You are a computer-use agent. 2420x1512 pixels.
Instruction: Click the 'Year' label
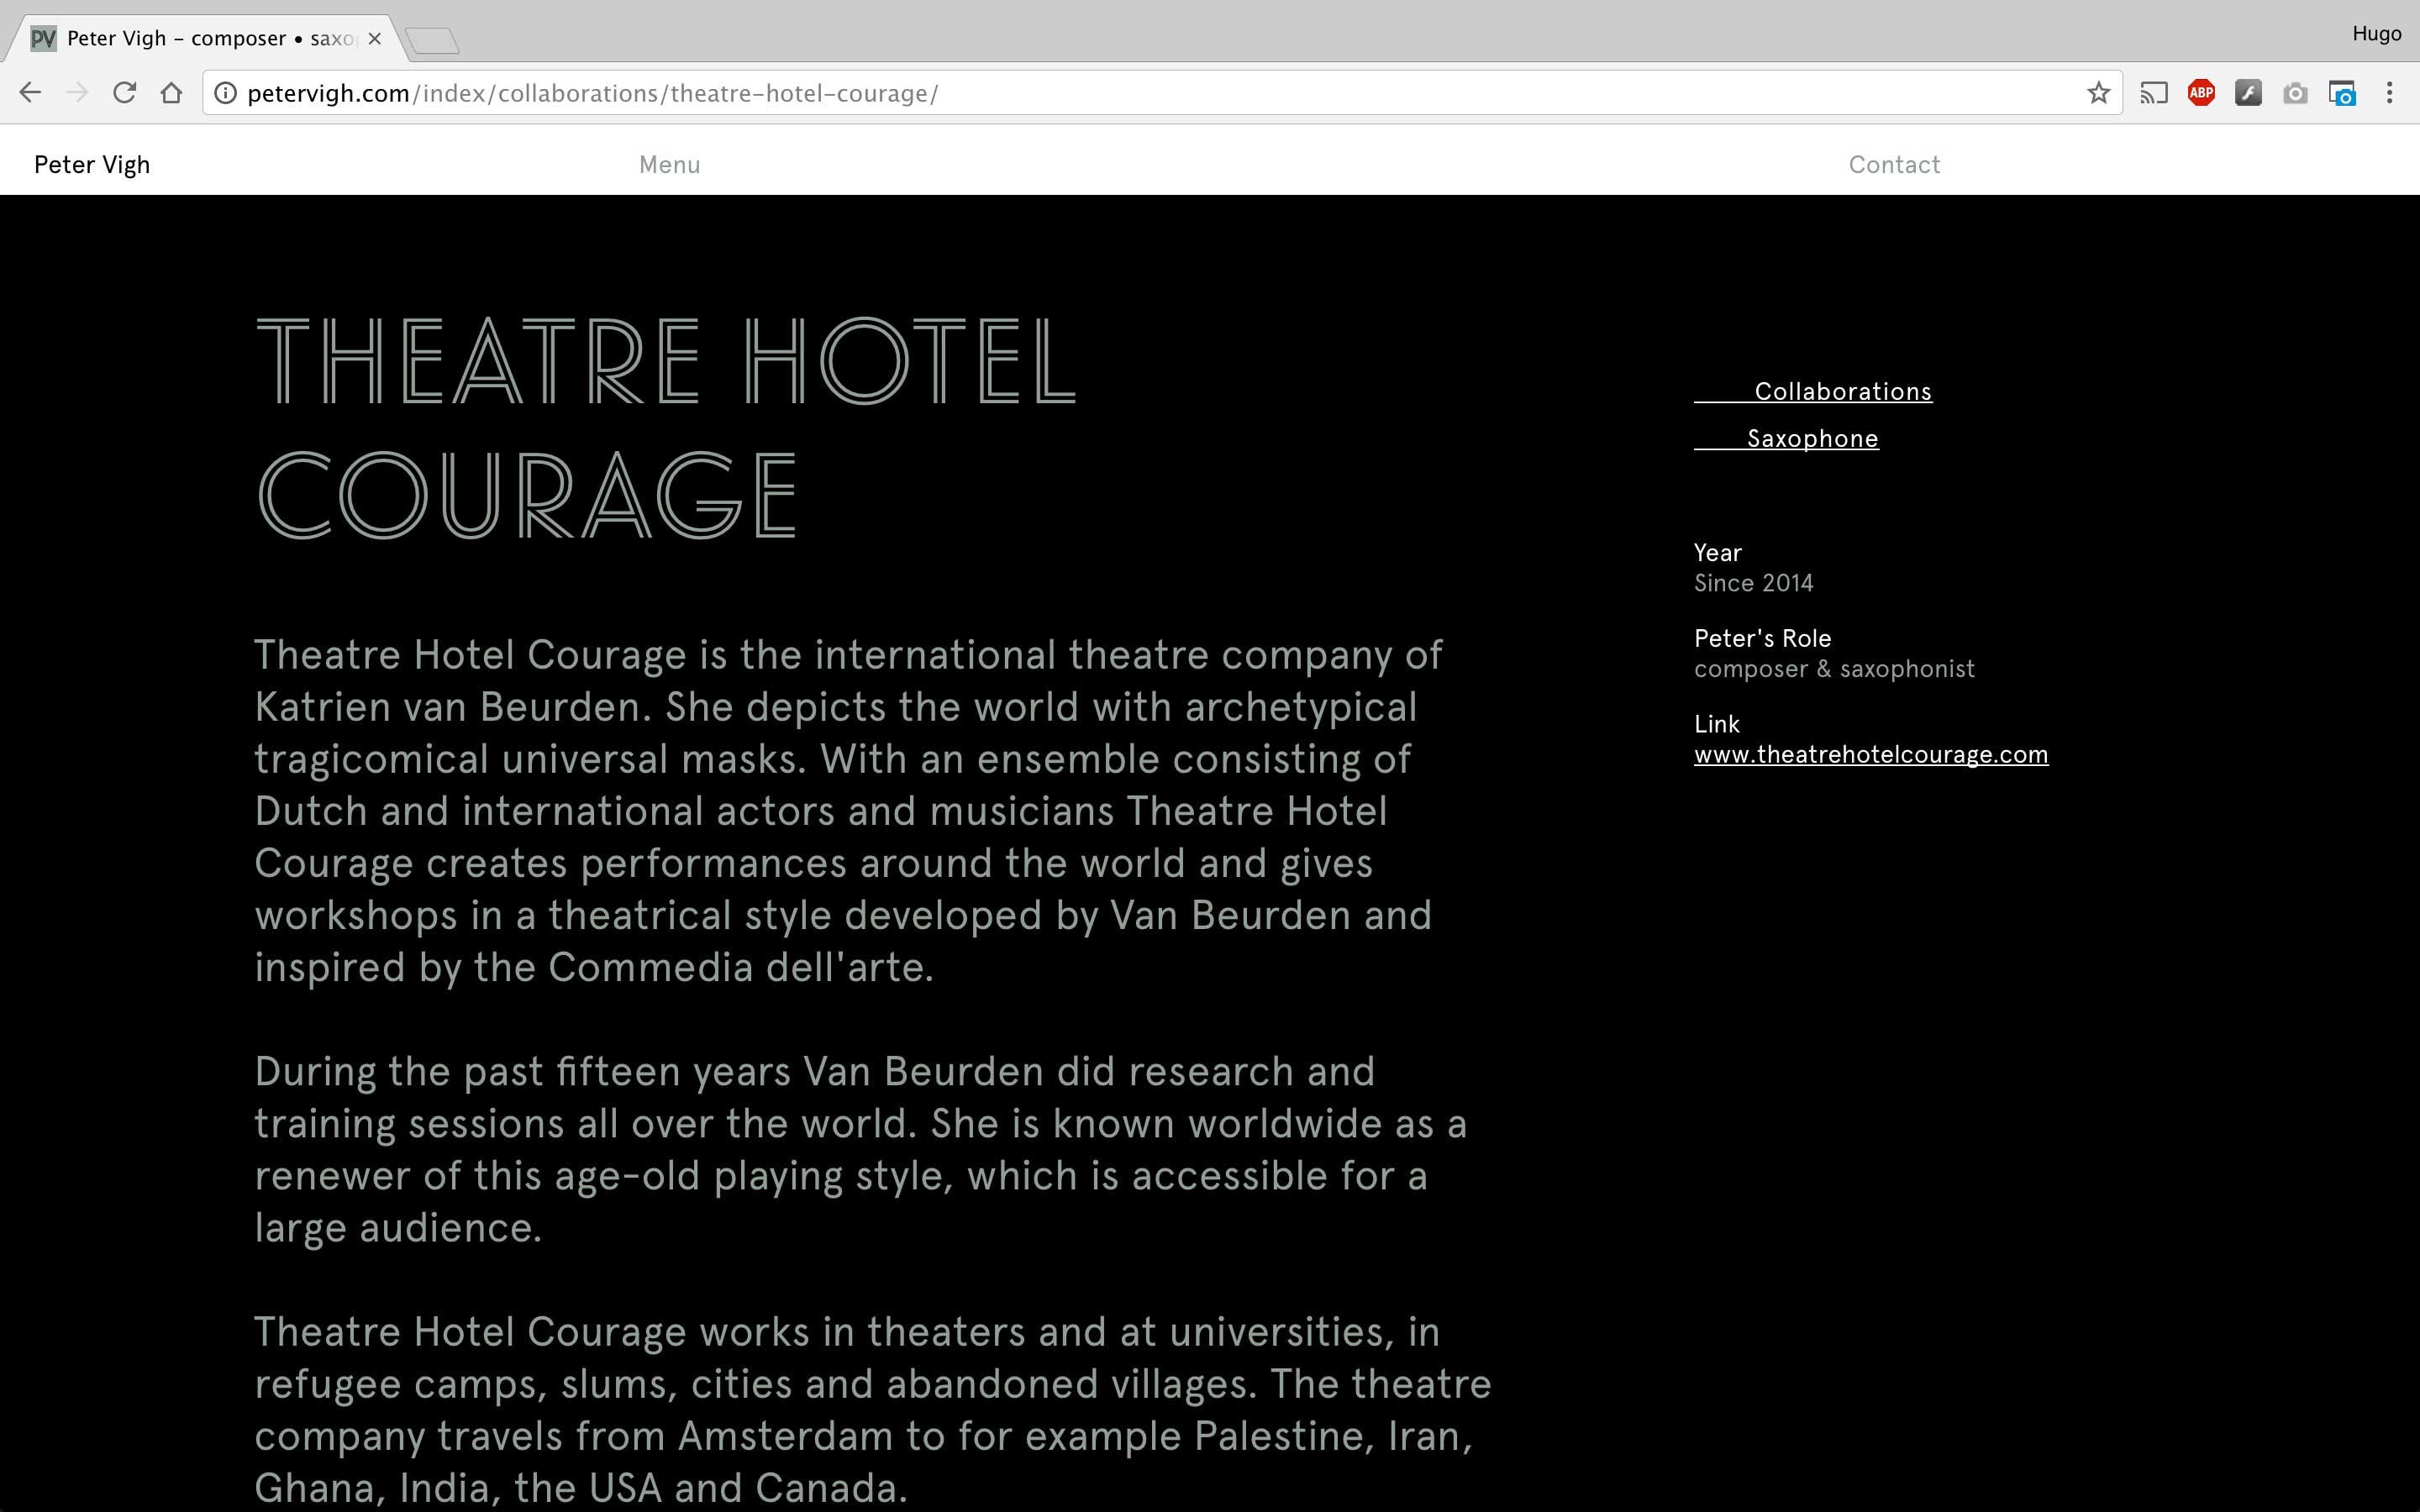pos(1717,552)
